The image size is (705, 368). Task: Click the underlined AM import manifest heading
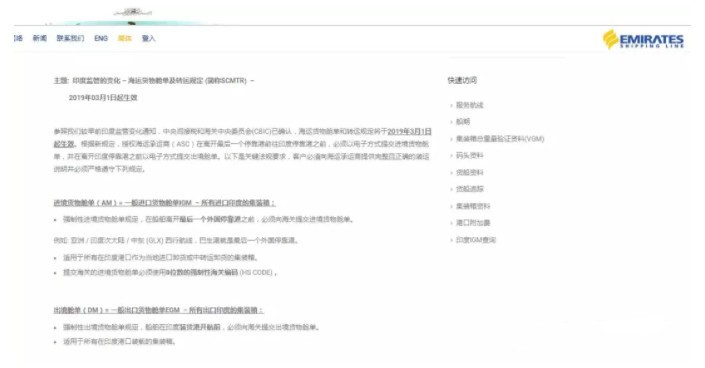tap(165, 203)
